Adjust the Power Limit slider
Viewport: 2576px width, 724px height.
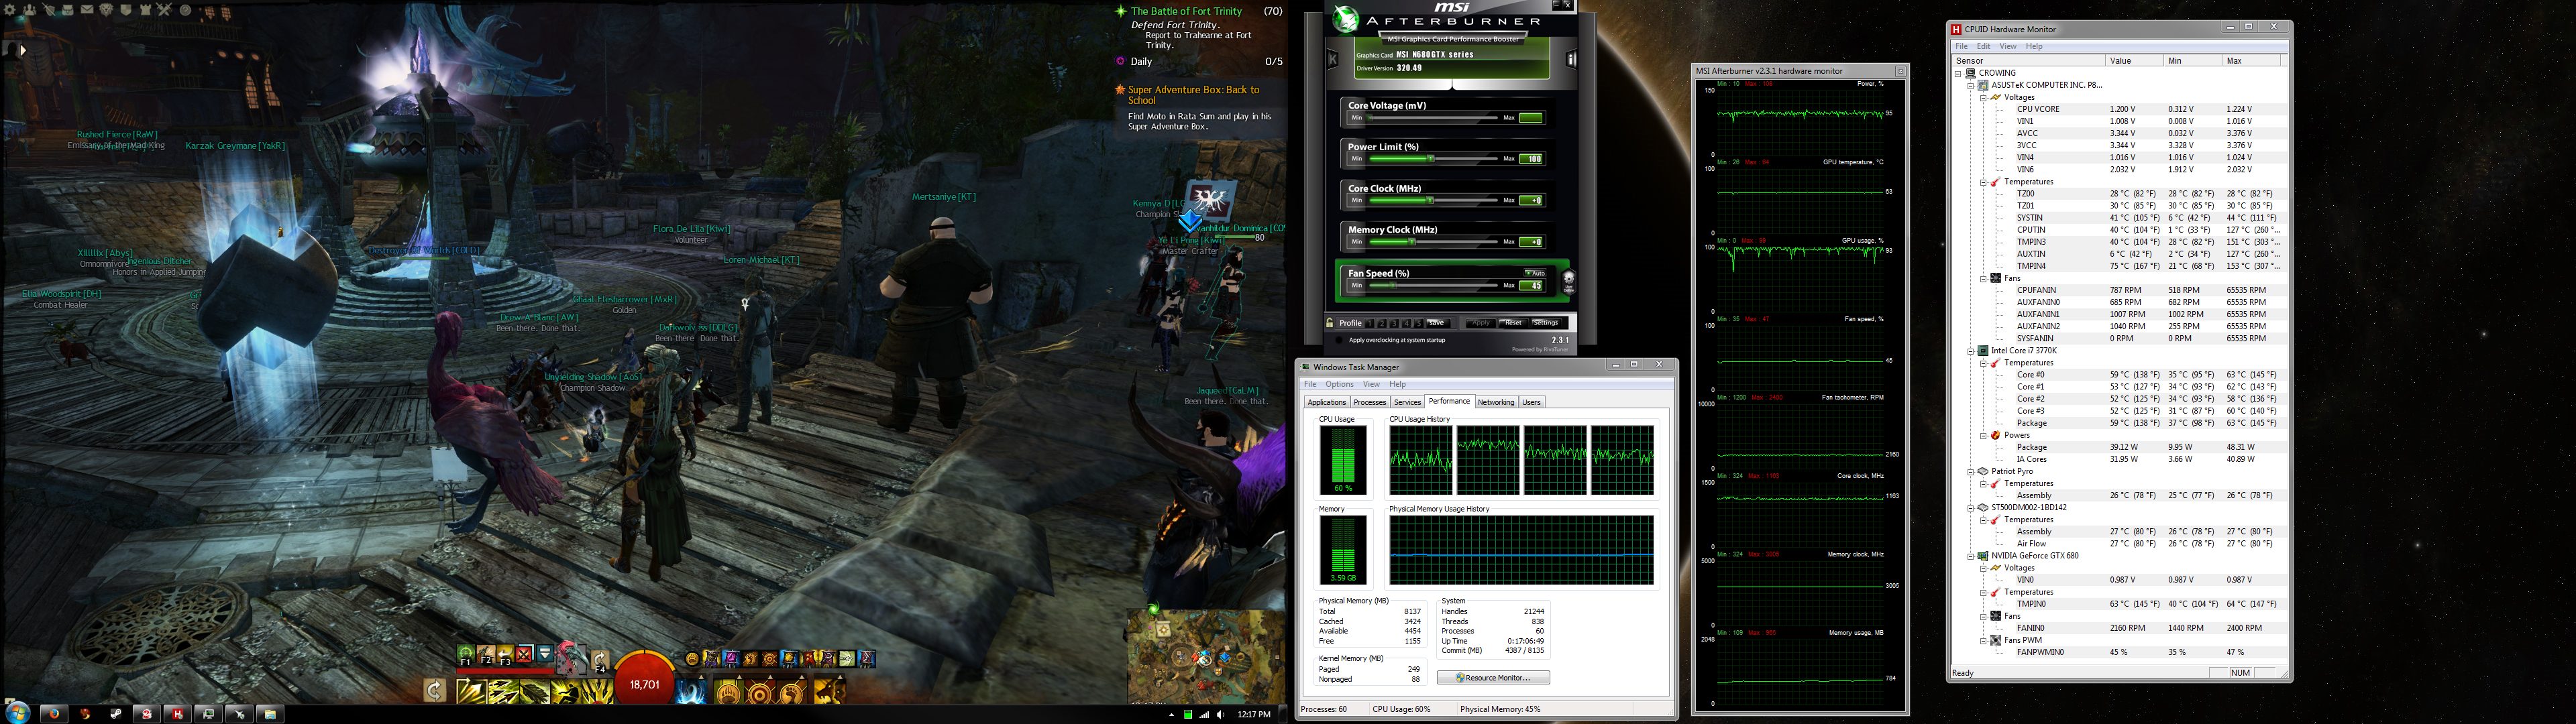(1433, 158)
